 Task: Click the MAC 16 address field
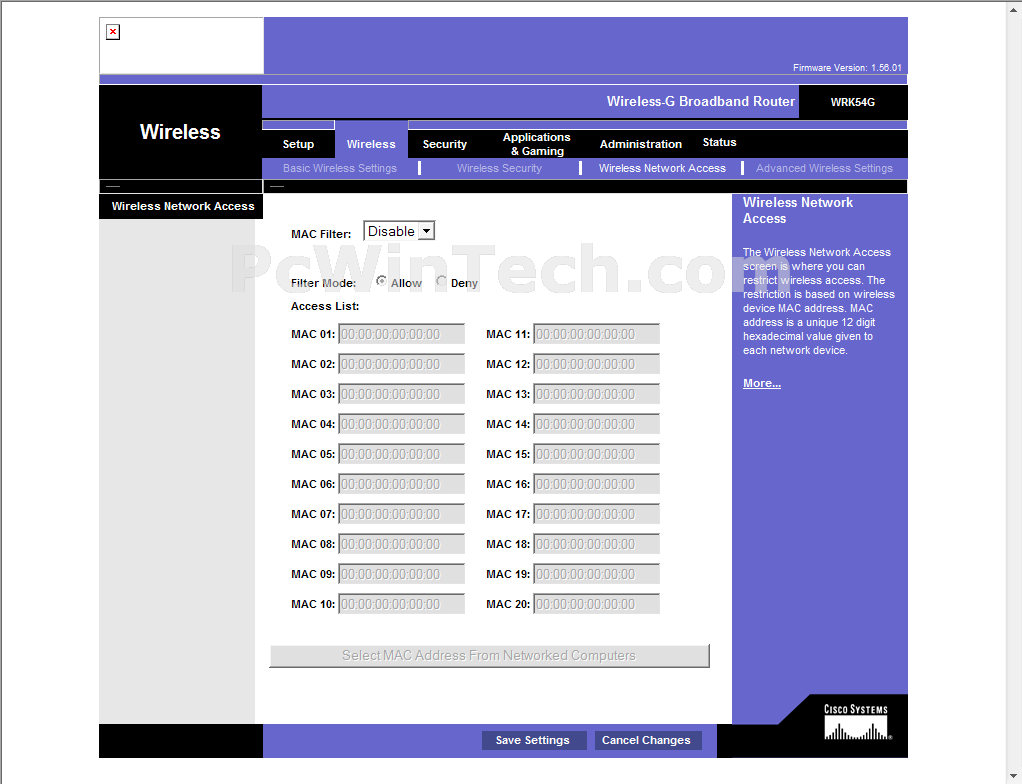(x=596, y=484)
